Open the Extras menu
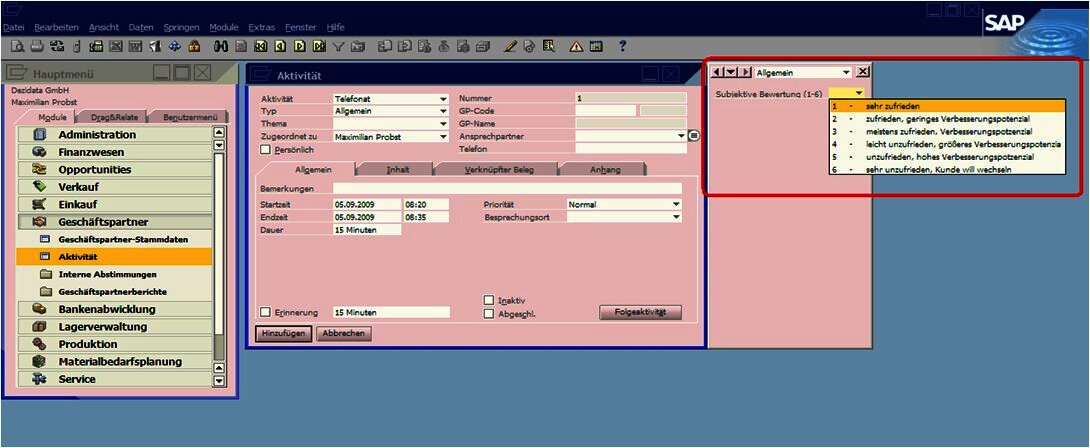The image size is (1090, 448). tap(261, 27)
